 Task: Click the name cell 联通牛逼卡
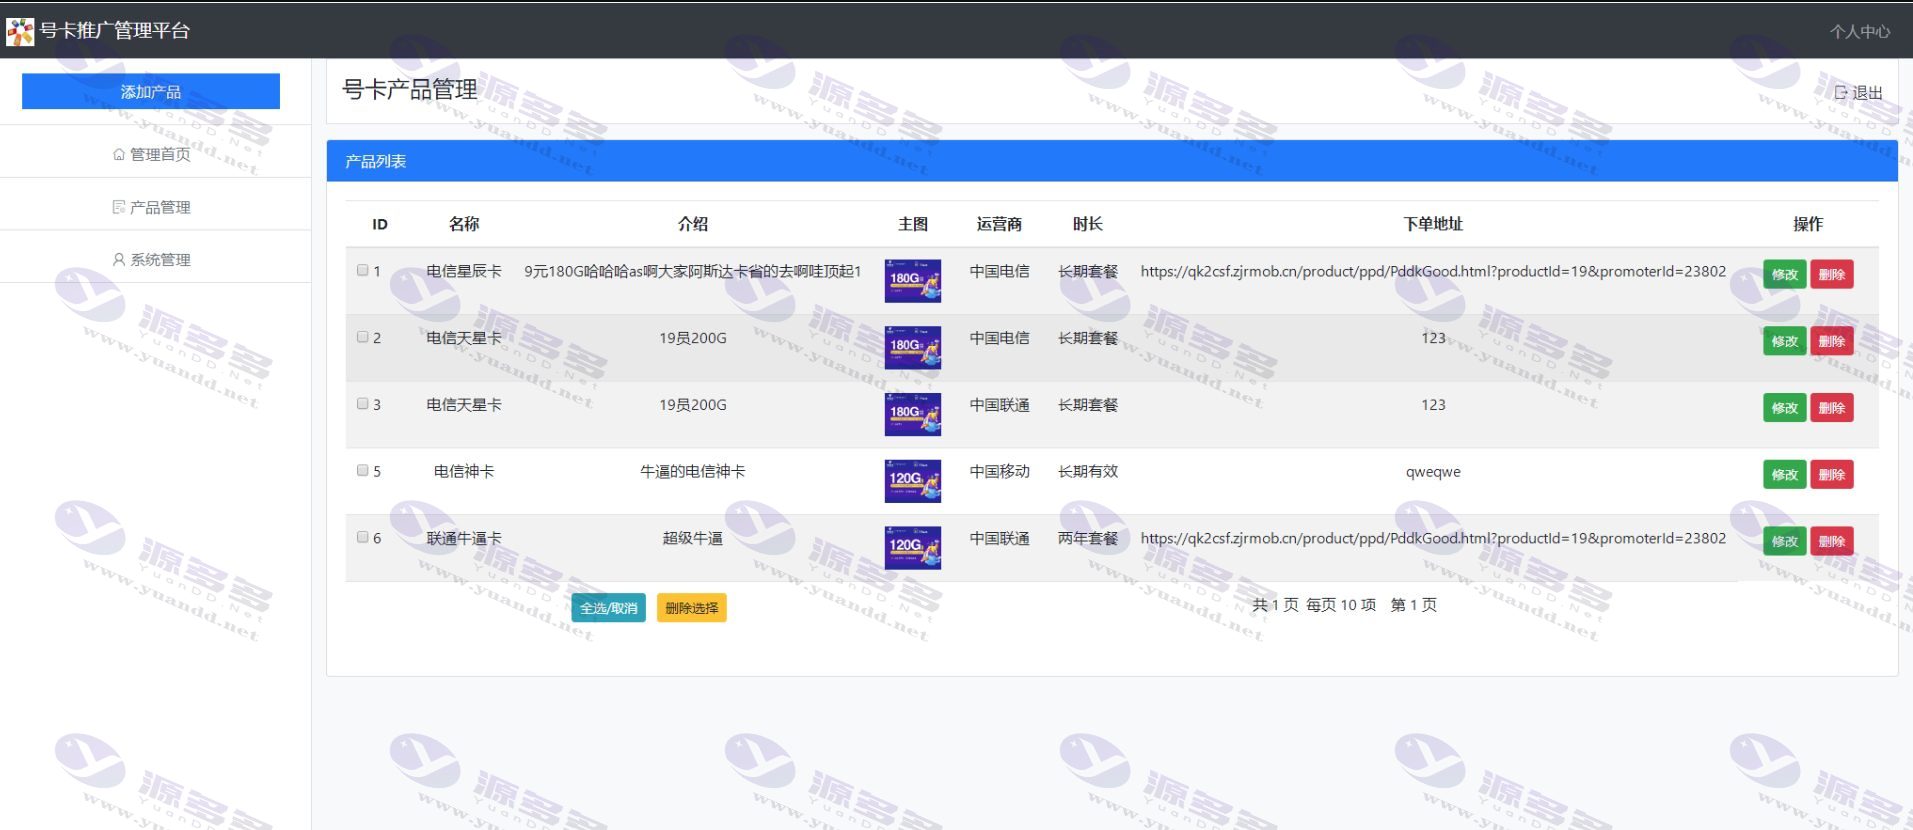pyautogui.click(x=464, y=538)
